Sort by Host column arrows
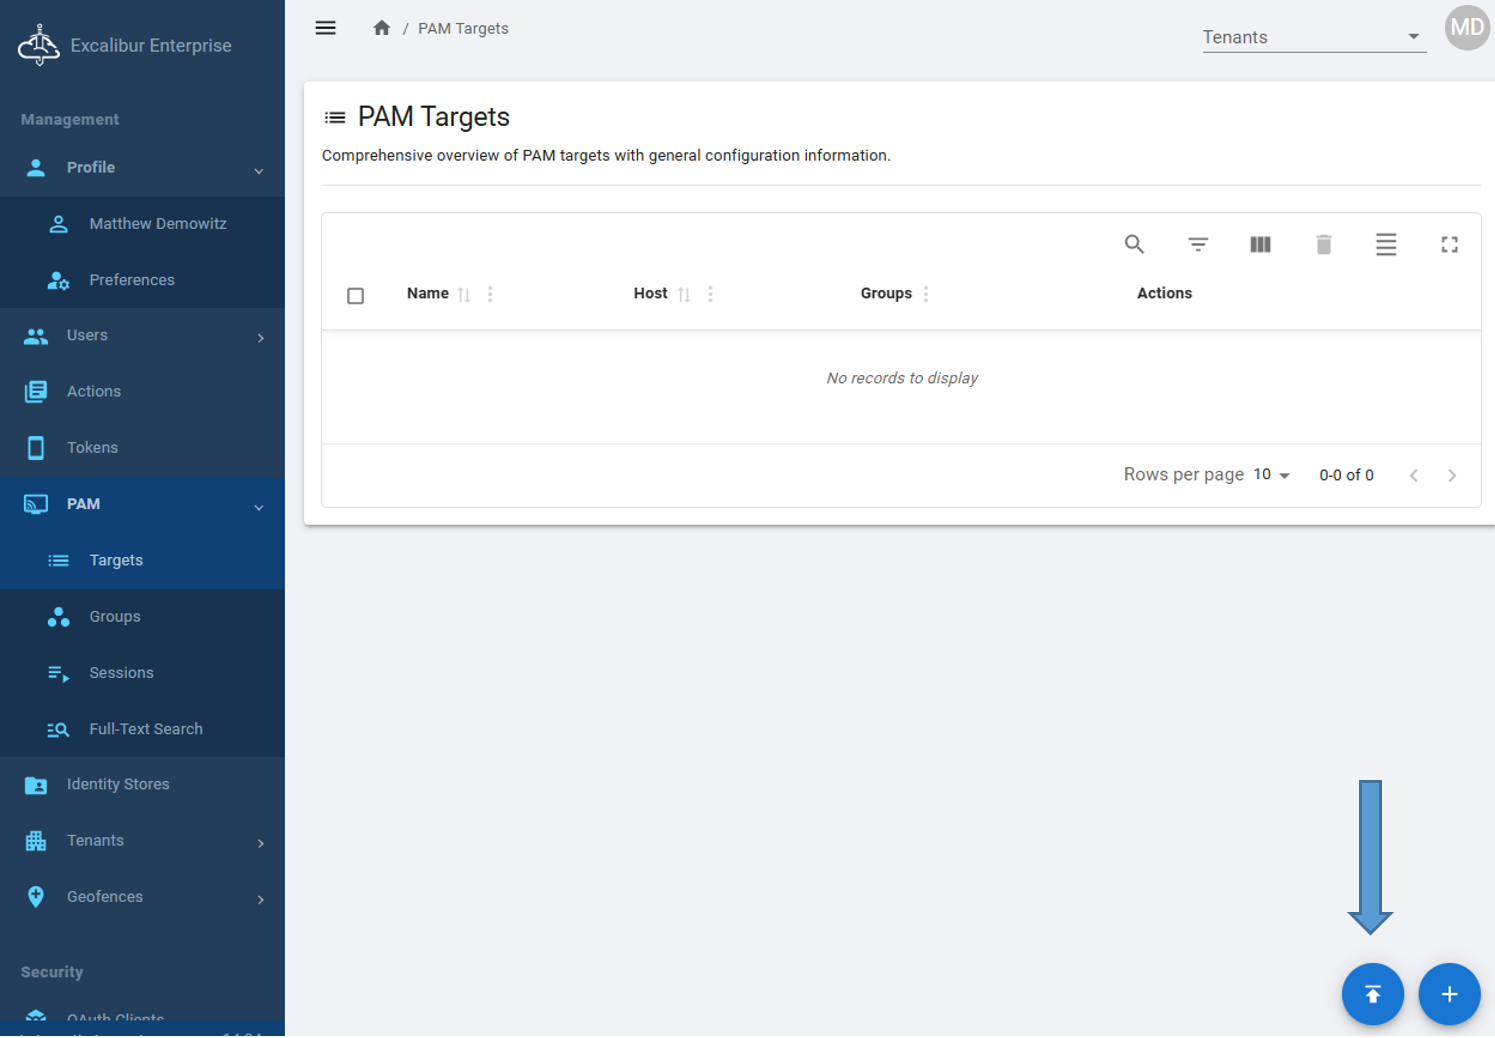 point(684,294)
